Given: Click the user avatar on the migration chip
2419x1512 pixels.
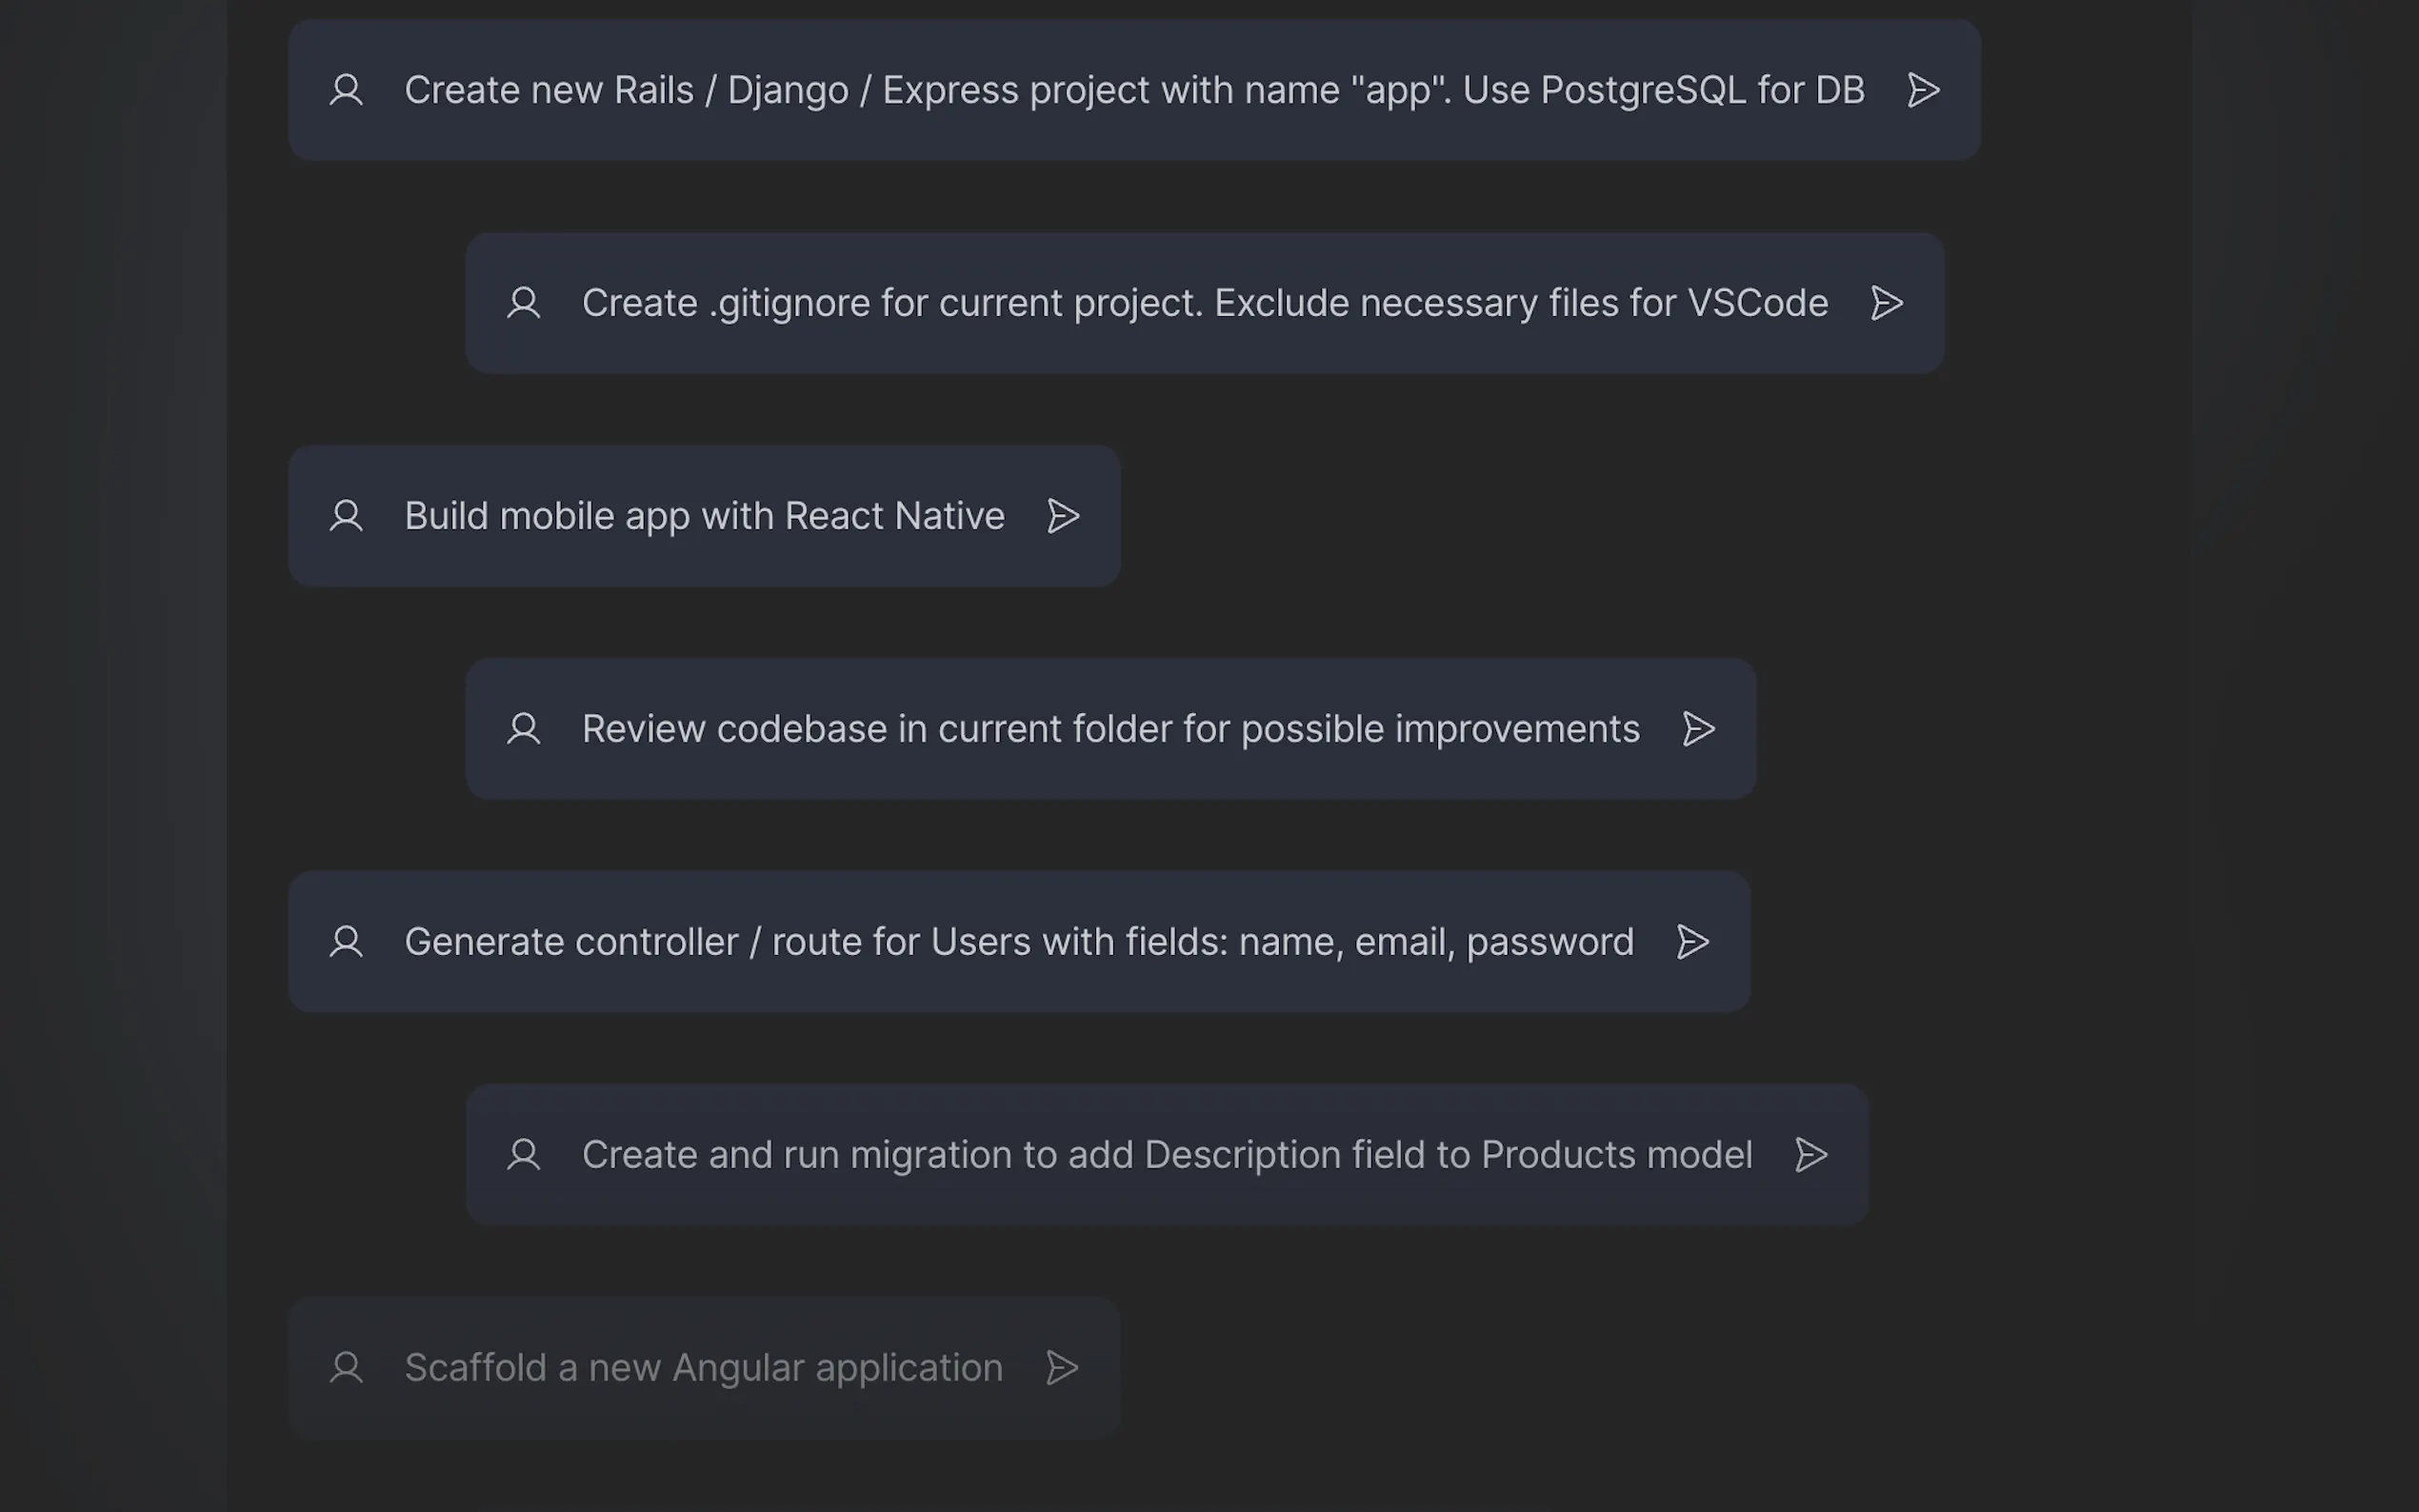Looking at the screenshot, I should click(x=525, y=1154).
